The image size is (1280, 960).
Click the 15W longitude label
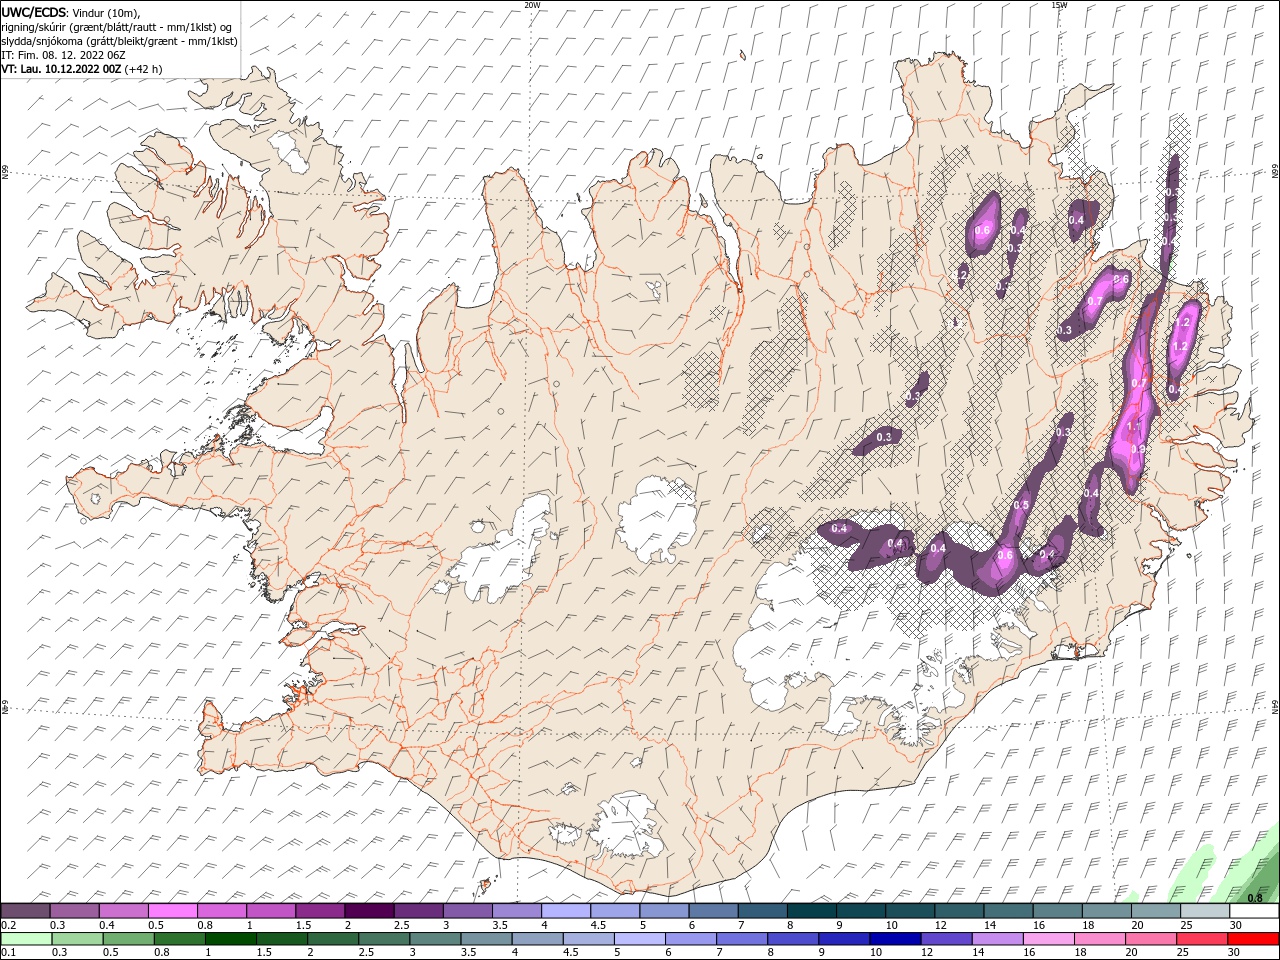(x=1058, y=5)
